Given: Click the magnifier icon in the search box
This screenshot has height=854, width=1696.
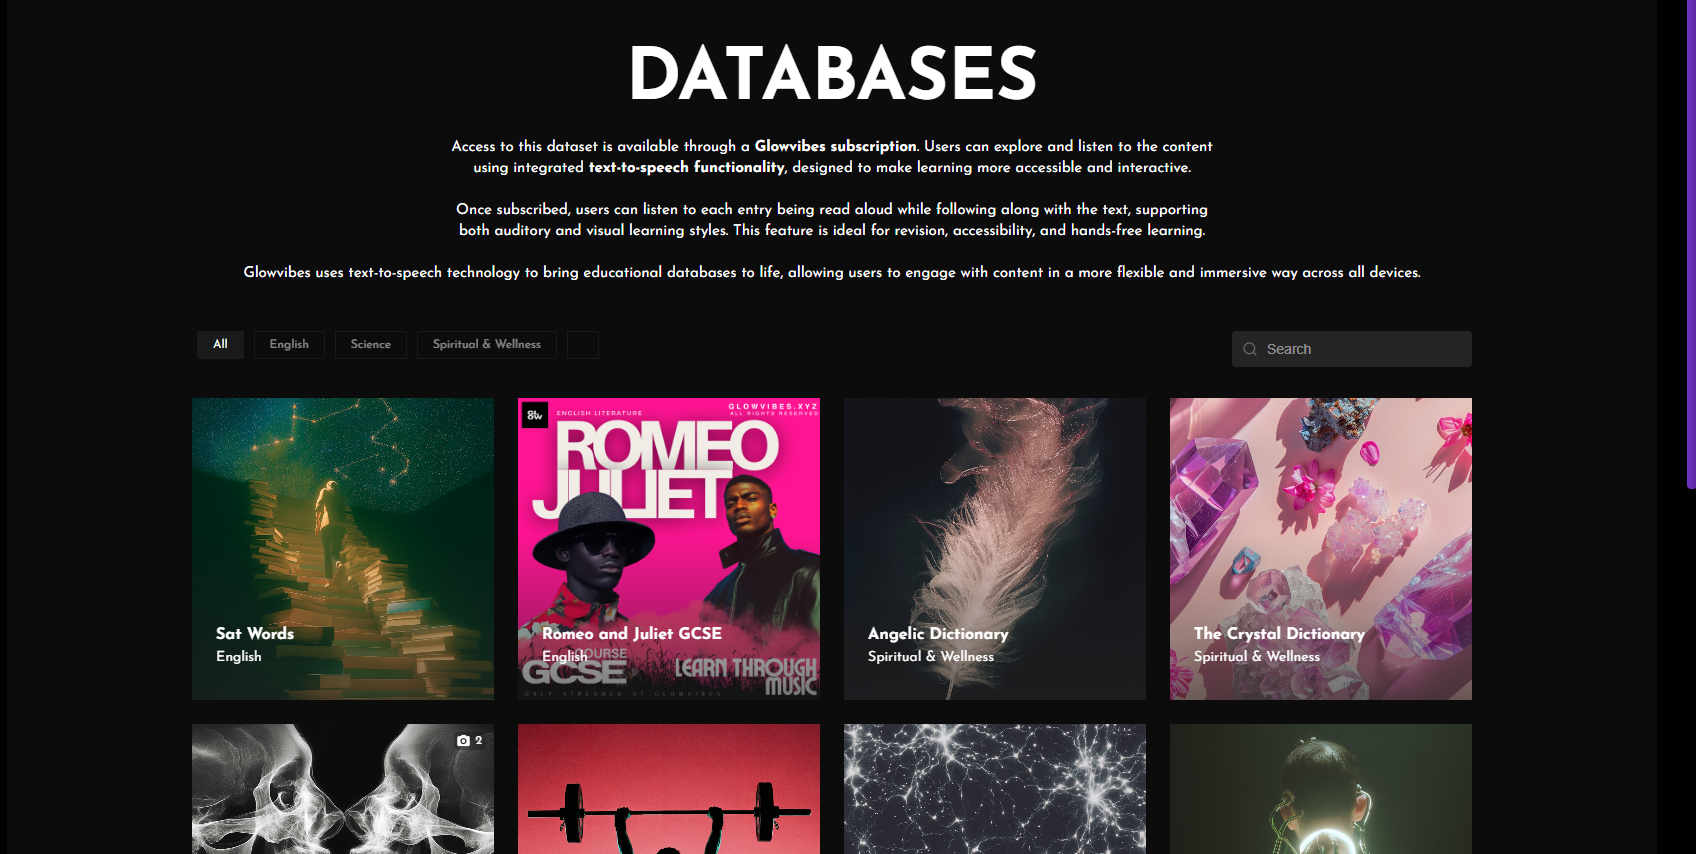Looking at the screenshot, I should tap(1250, 349).
